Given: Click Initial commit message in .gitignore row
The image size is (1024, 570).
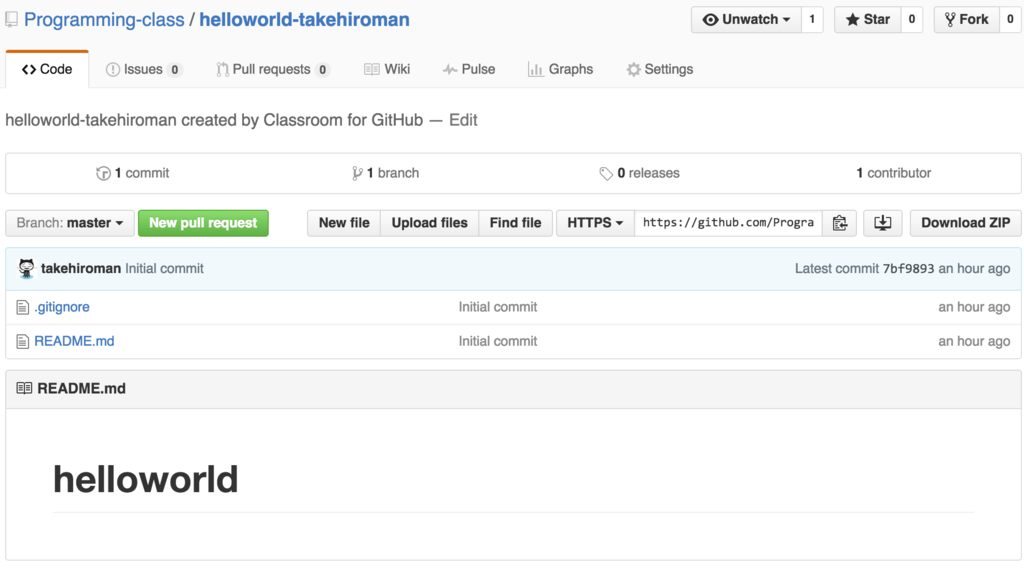Looking at the screenshot, I should coord(498,307).
